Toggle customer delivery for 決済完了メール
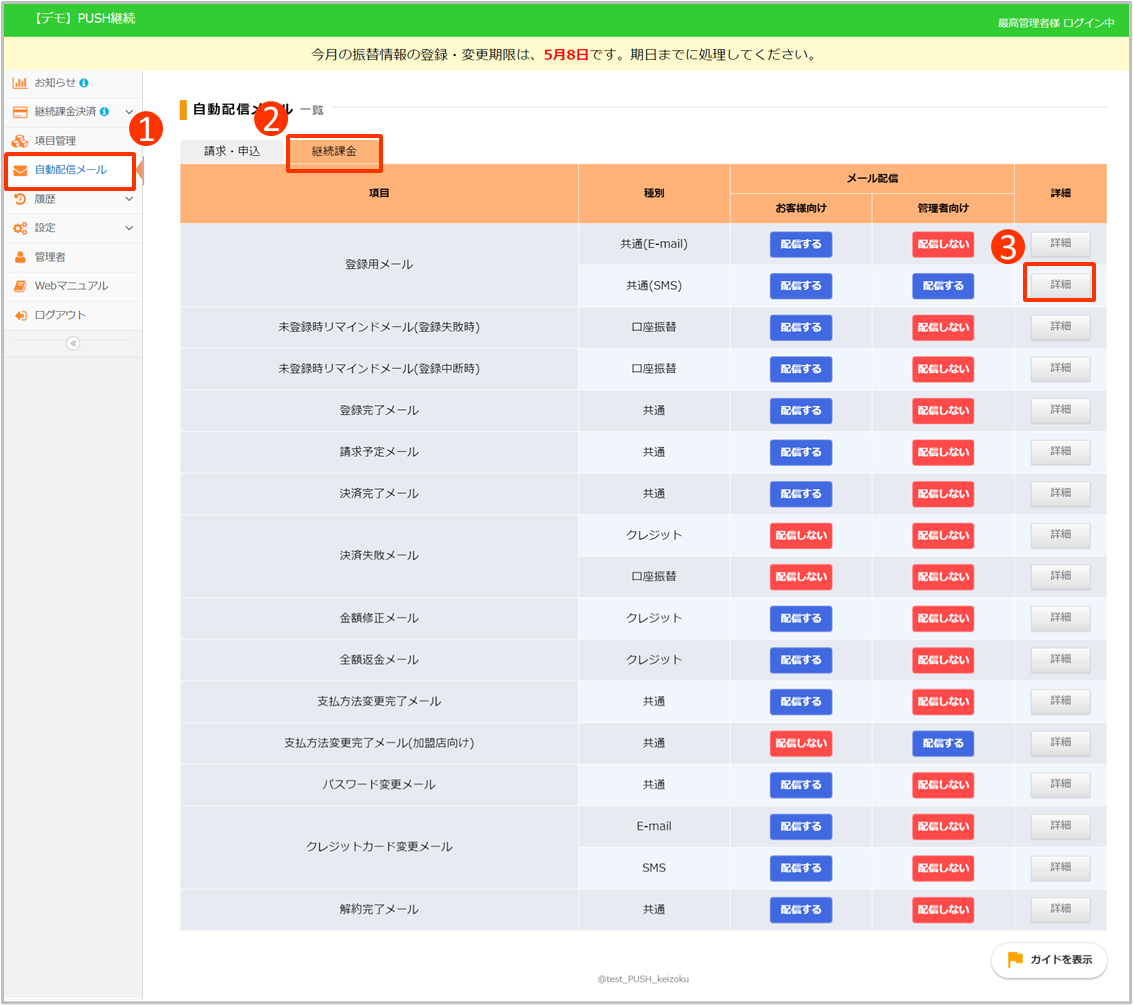This screenshot has width=1133, height=1005. 800,494
